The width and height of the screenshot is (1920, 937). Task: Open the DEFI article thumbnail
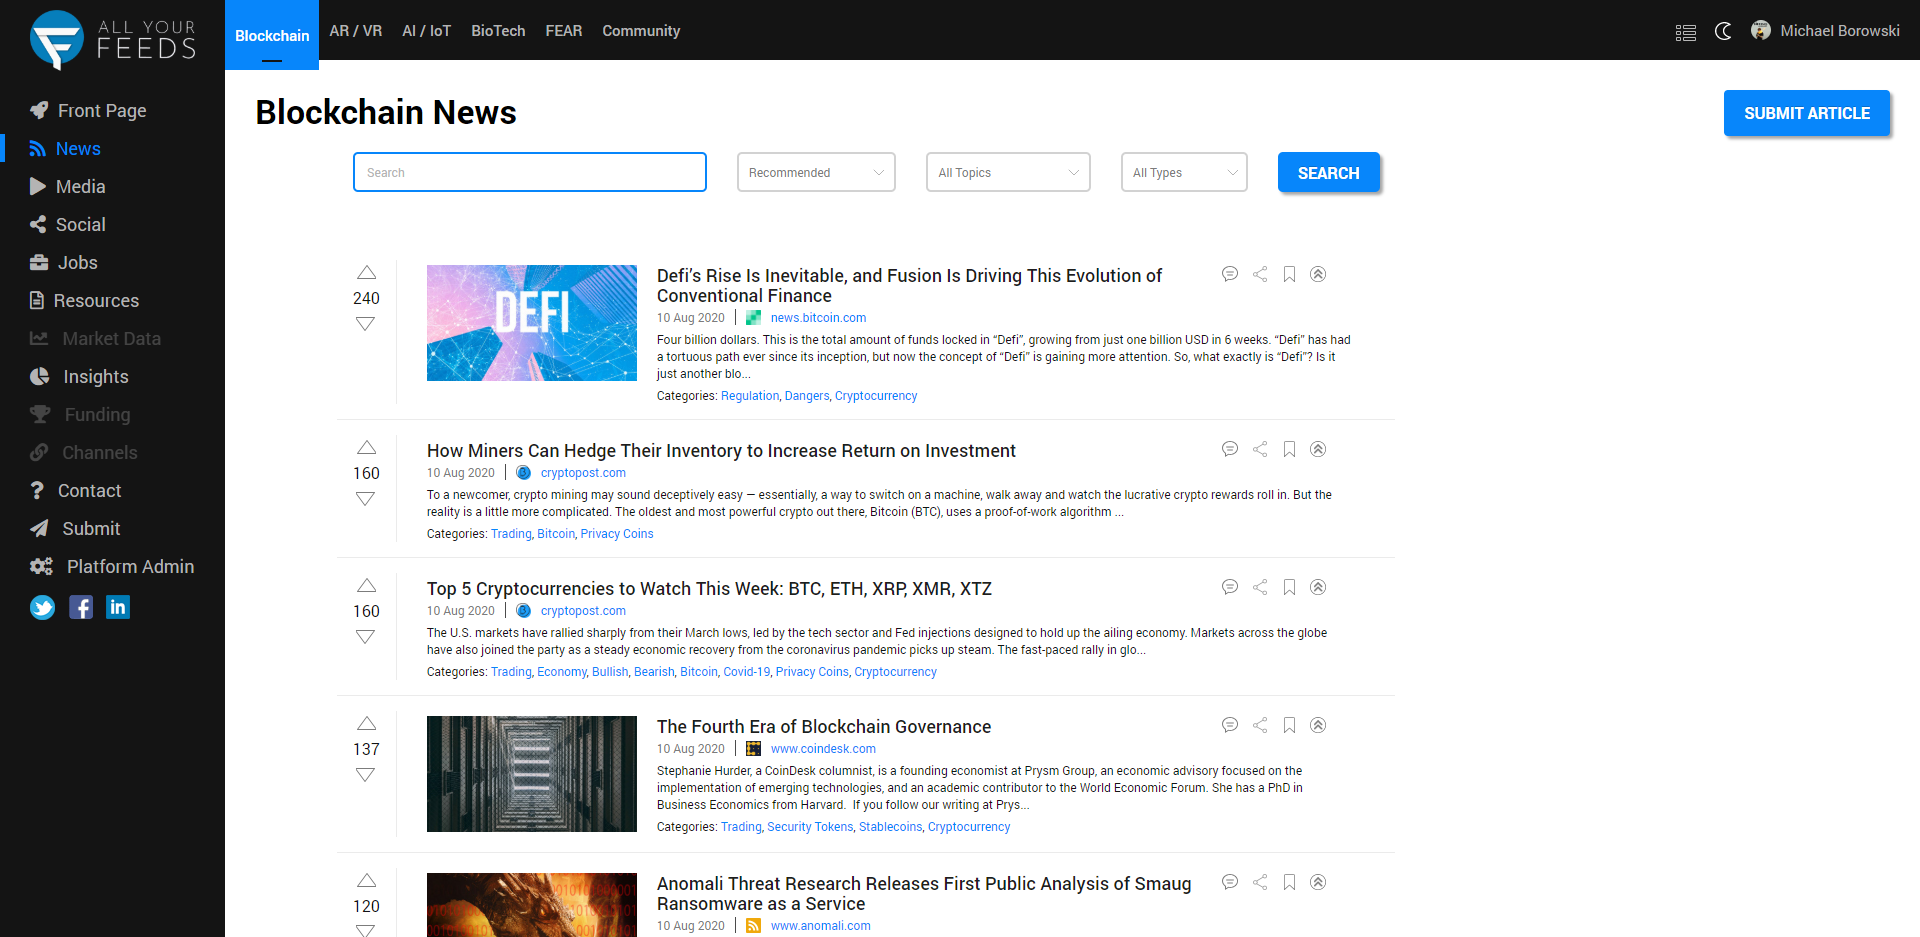532,323
